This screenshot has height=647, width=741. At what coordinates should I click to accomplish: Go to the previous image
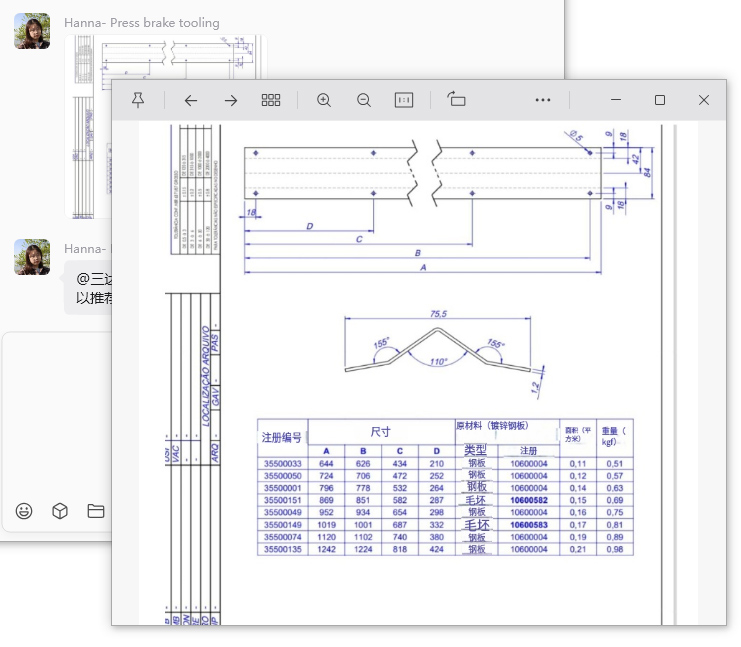tap(191, 100)
